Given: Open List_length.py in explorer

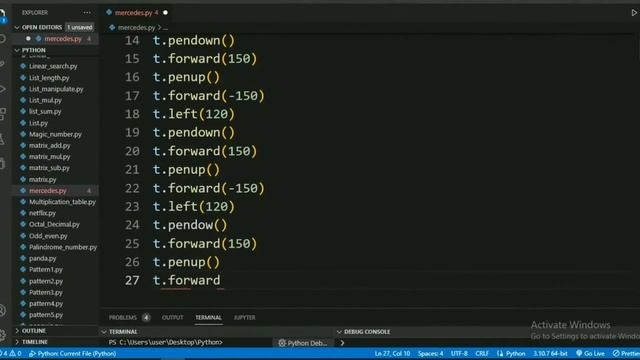Looking at the screenshot, I should click(x=49, y=78).
